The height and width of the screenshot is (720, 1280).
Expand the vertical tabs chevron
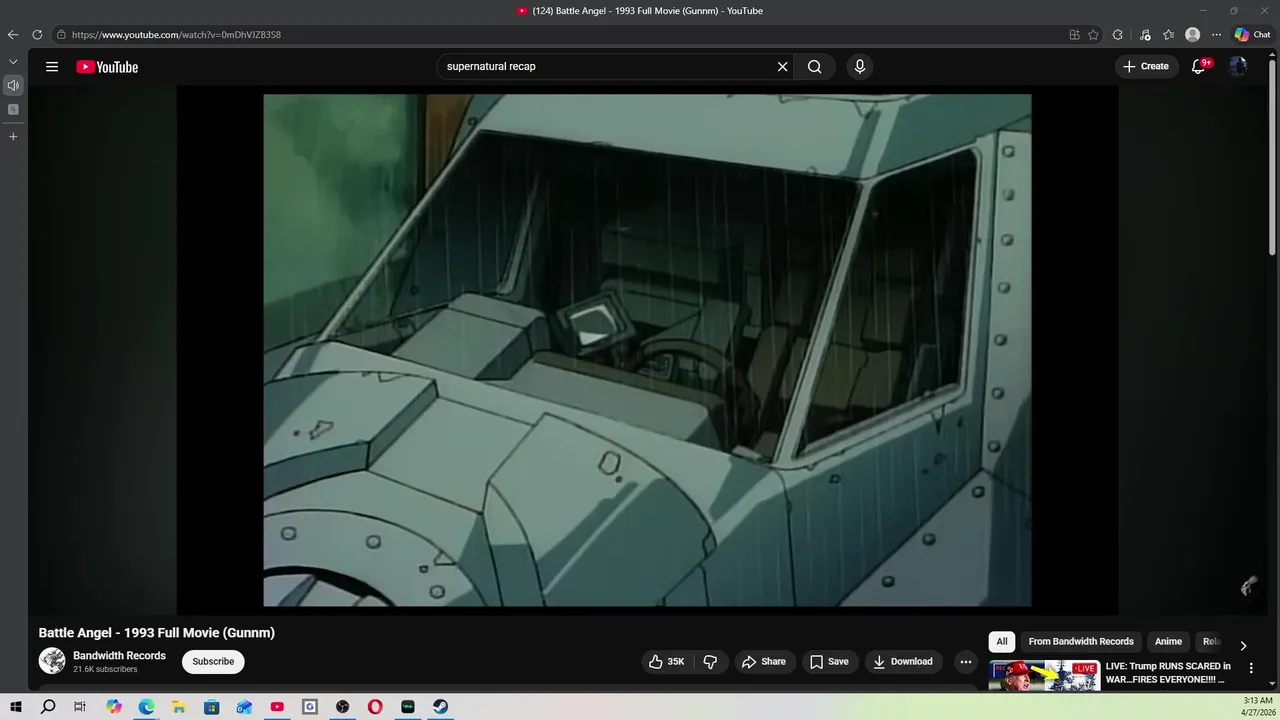click(x=13, y=62)
